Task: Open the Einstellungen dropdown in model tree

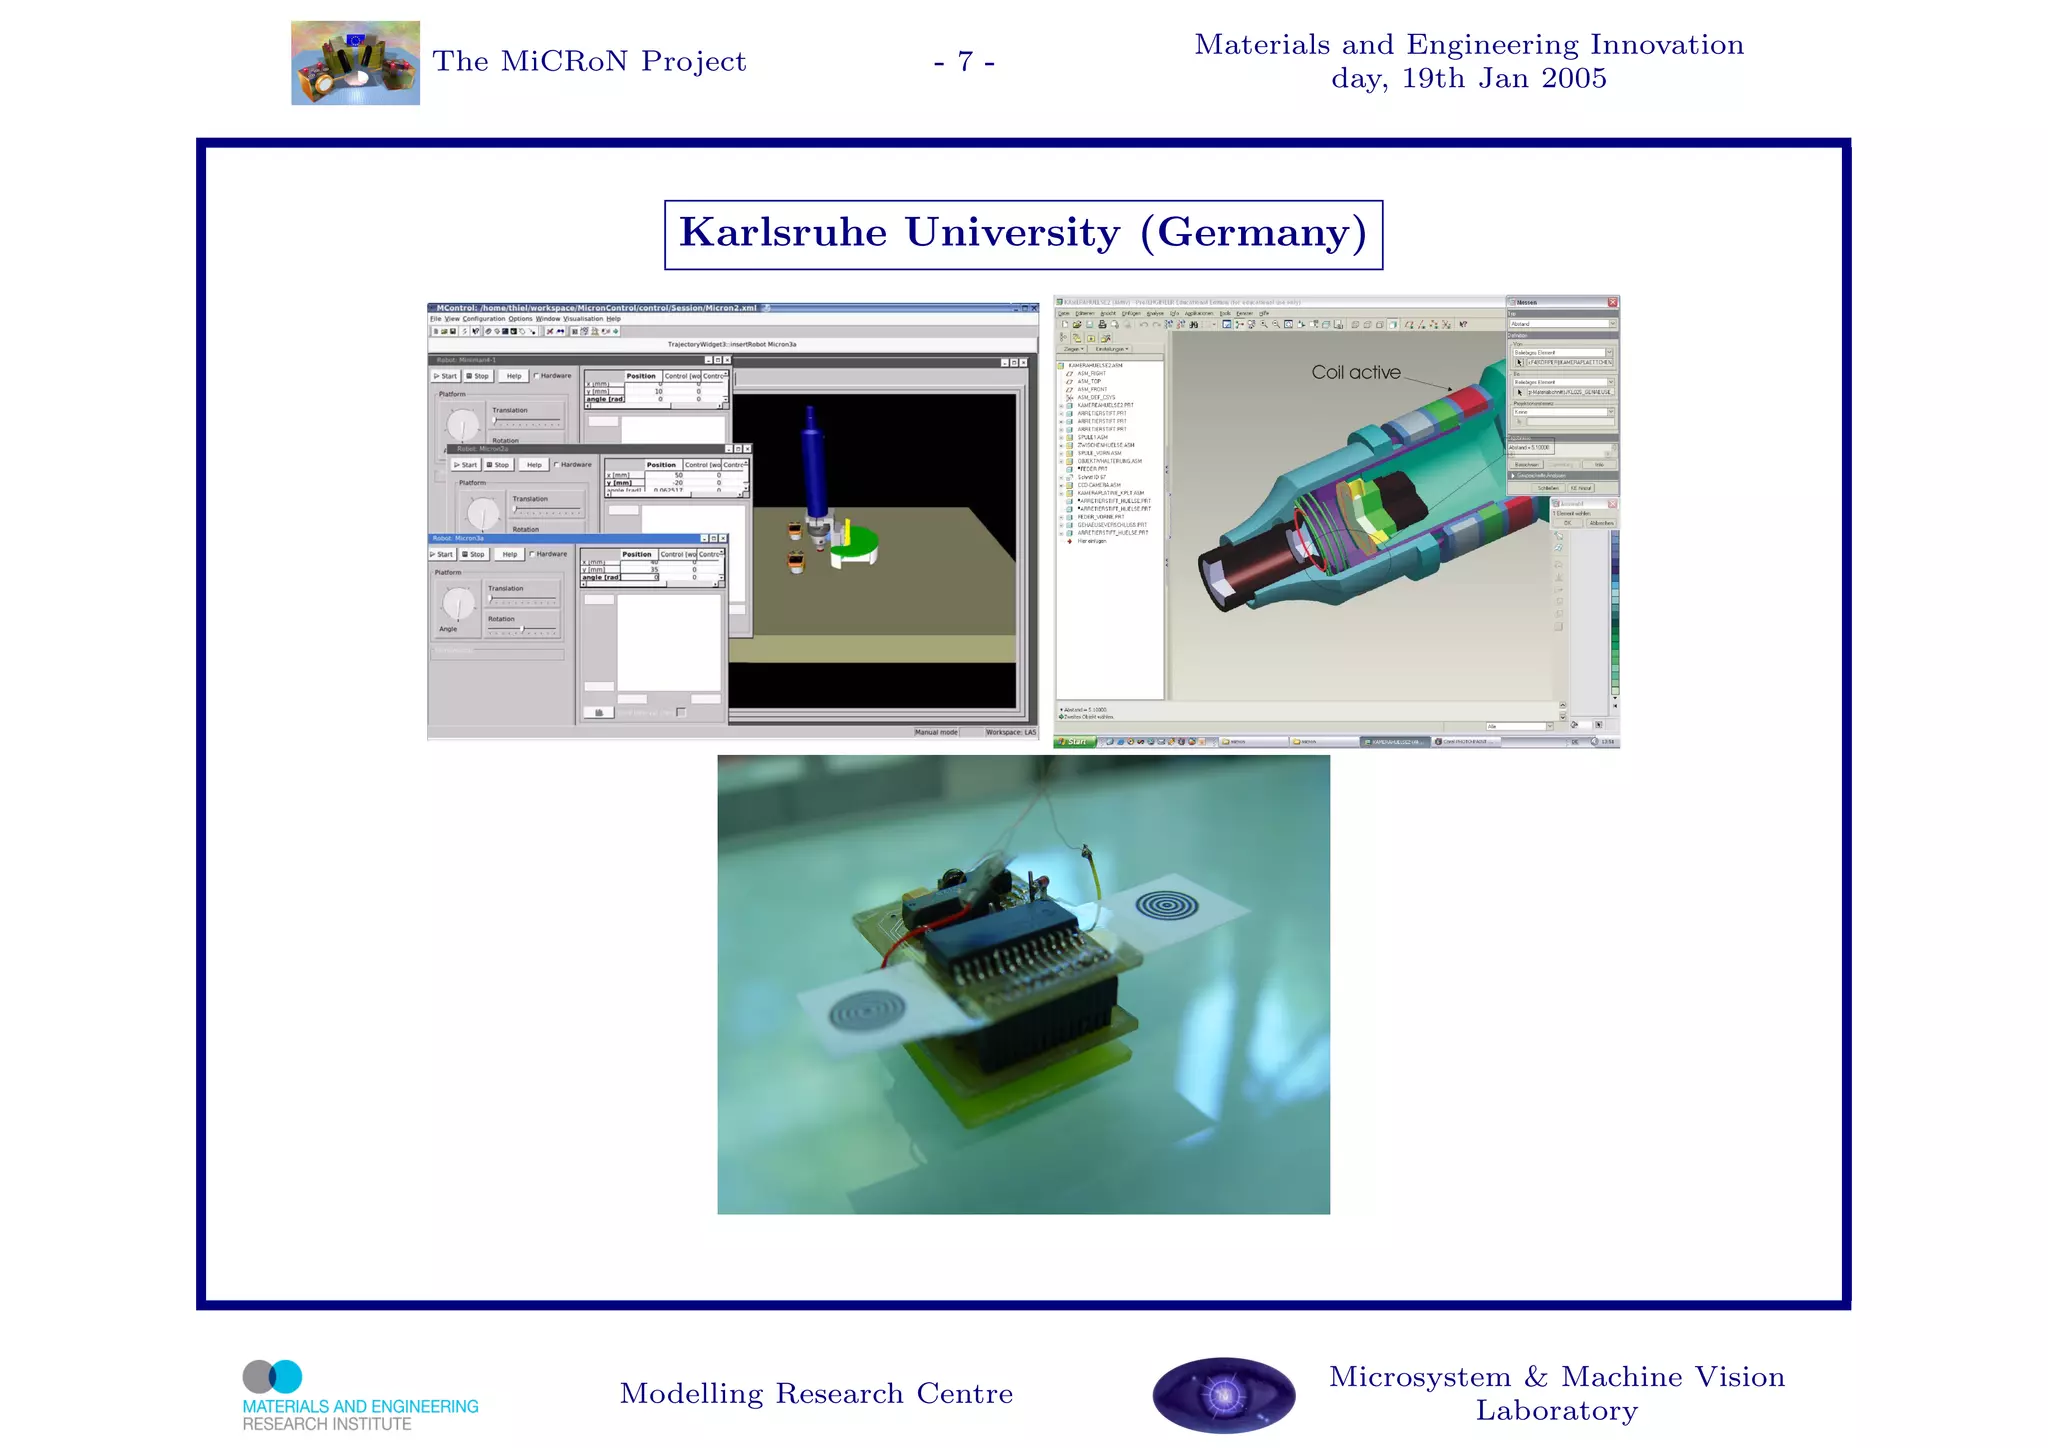Action: point(1111,349)
